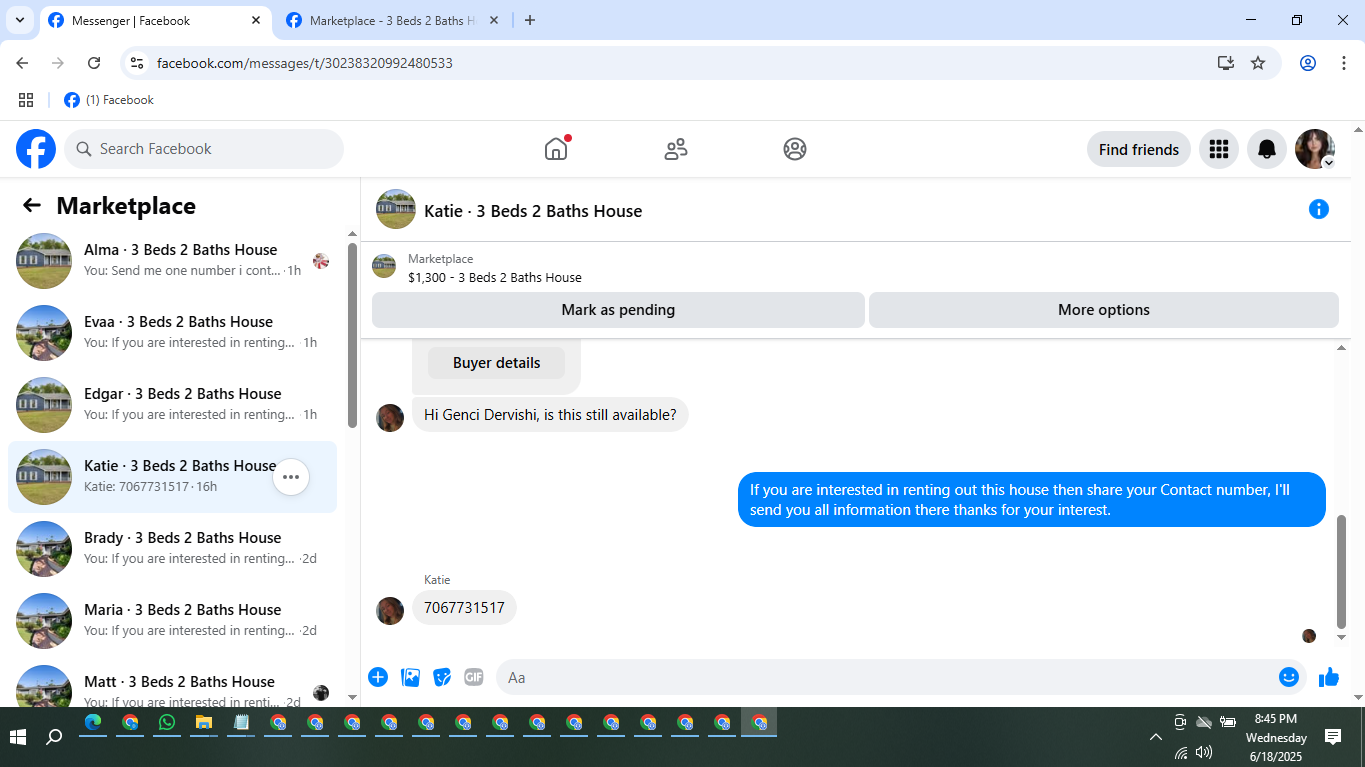
Task: Switch to the Messenger | Facebook tab
Action: point(156,21)
